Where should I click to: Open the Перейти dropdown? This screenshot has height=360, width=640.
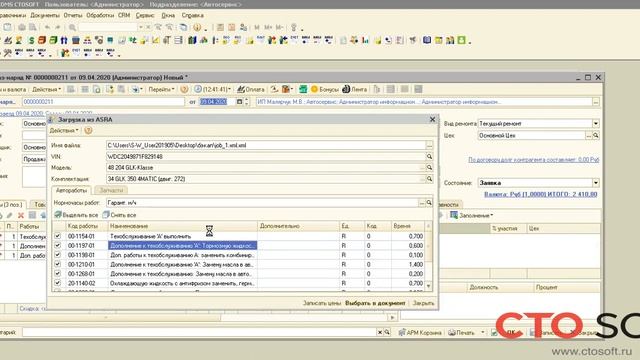(x=161, y=89)
